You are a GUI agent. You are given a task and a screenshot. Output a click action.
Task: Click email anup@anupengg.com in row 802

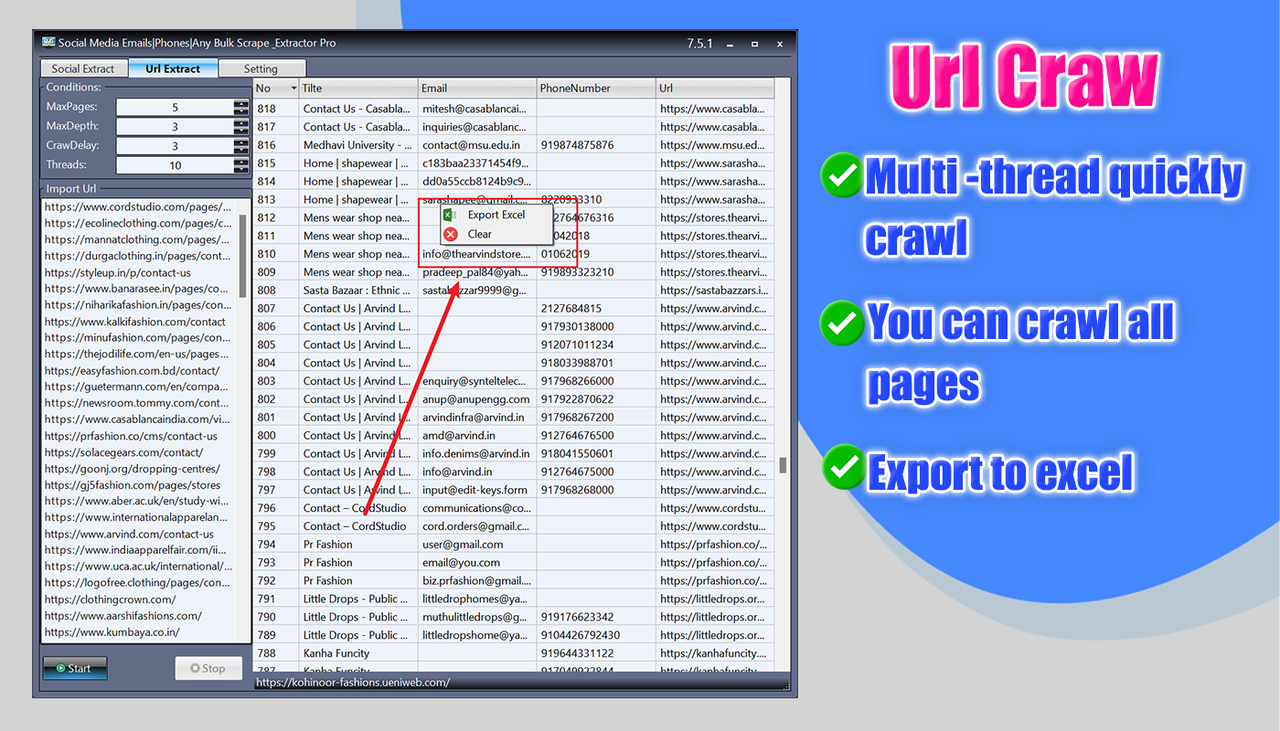click(x=474, y=399)
